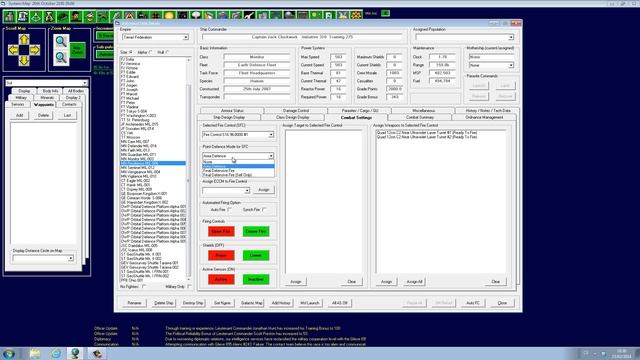Screen dimensions: 640x360
Task: Open the yellow sun system toolbar icon
Action: click(x=169, y=16)
